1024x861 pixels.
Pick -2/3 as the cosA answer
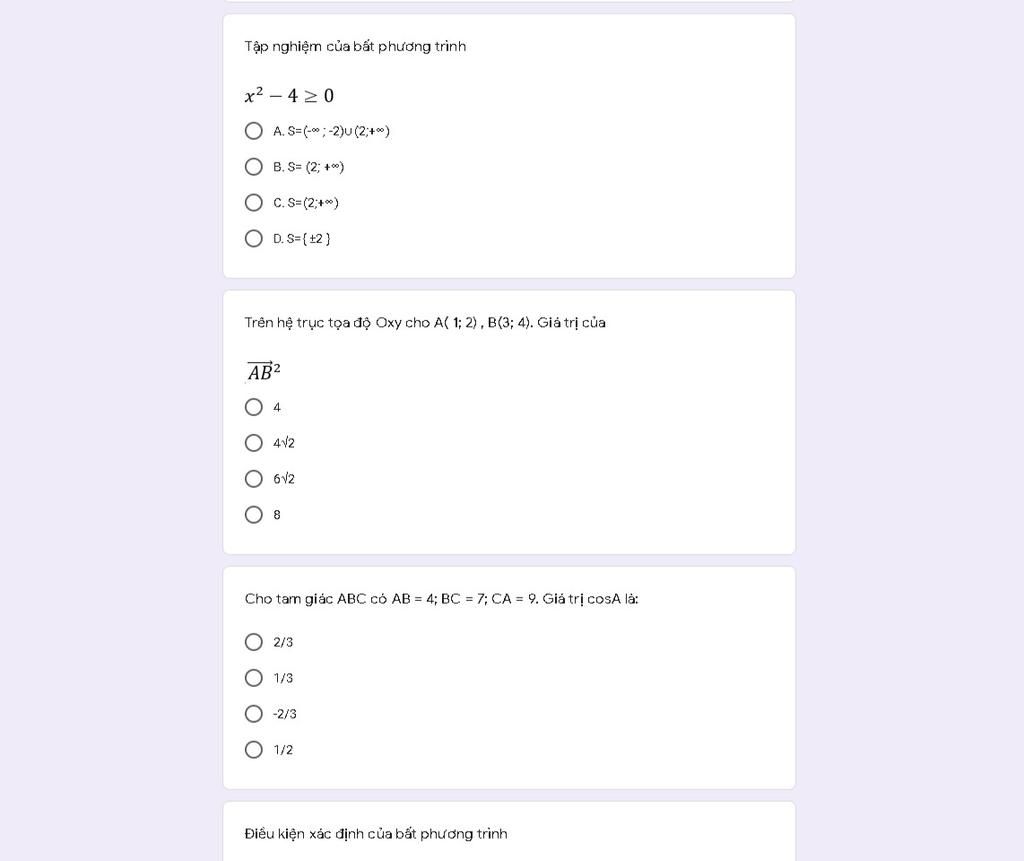pos(253,714)
